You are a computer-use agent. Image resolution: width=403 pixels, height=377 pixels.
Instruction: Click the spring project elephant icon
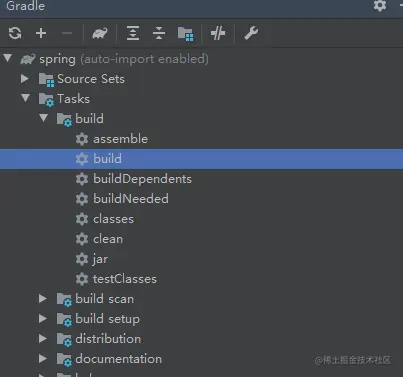point(28,59)
